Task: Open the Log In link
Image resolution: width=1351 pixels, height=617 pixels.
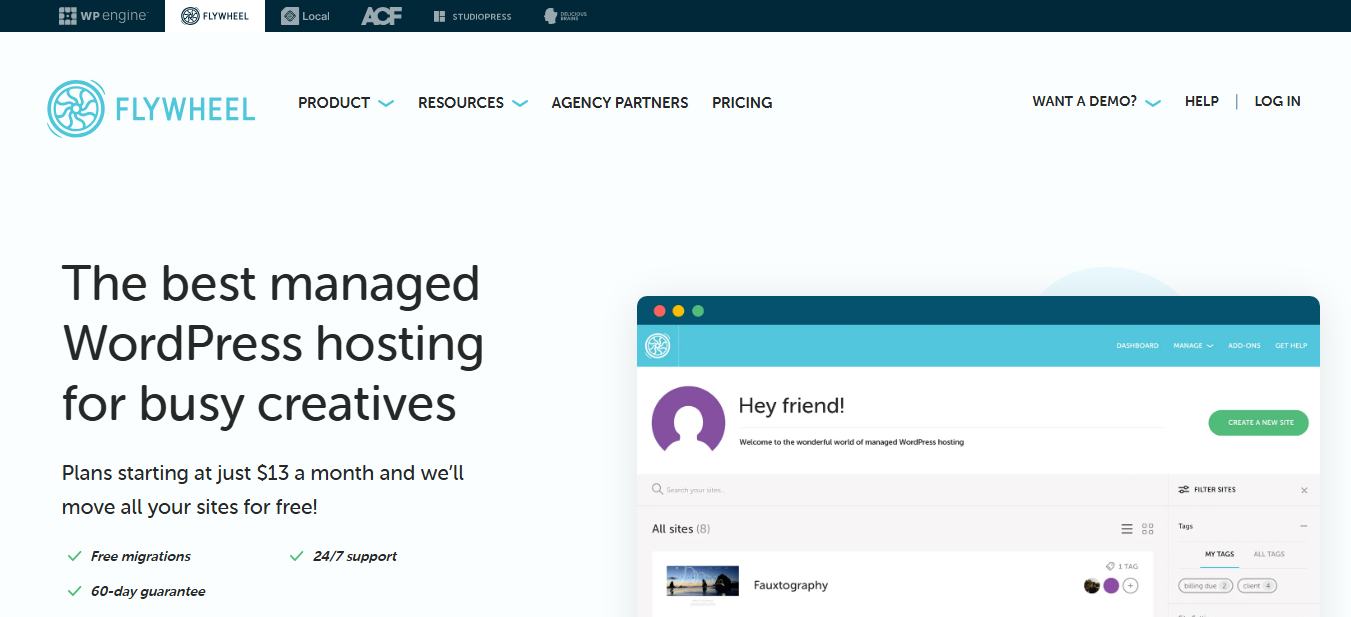Action: click(x=1278, y=101)
